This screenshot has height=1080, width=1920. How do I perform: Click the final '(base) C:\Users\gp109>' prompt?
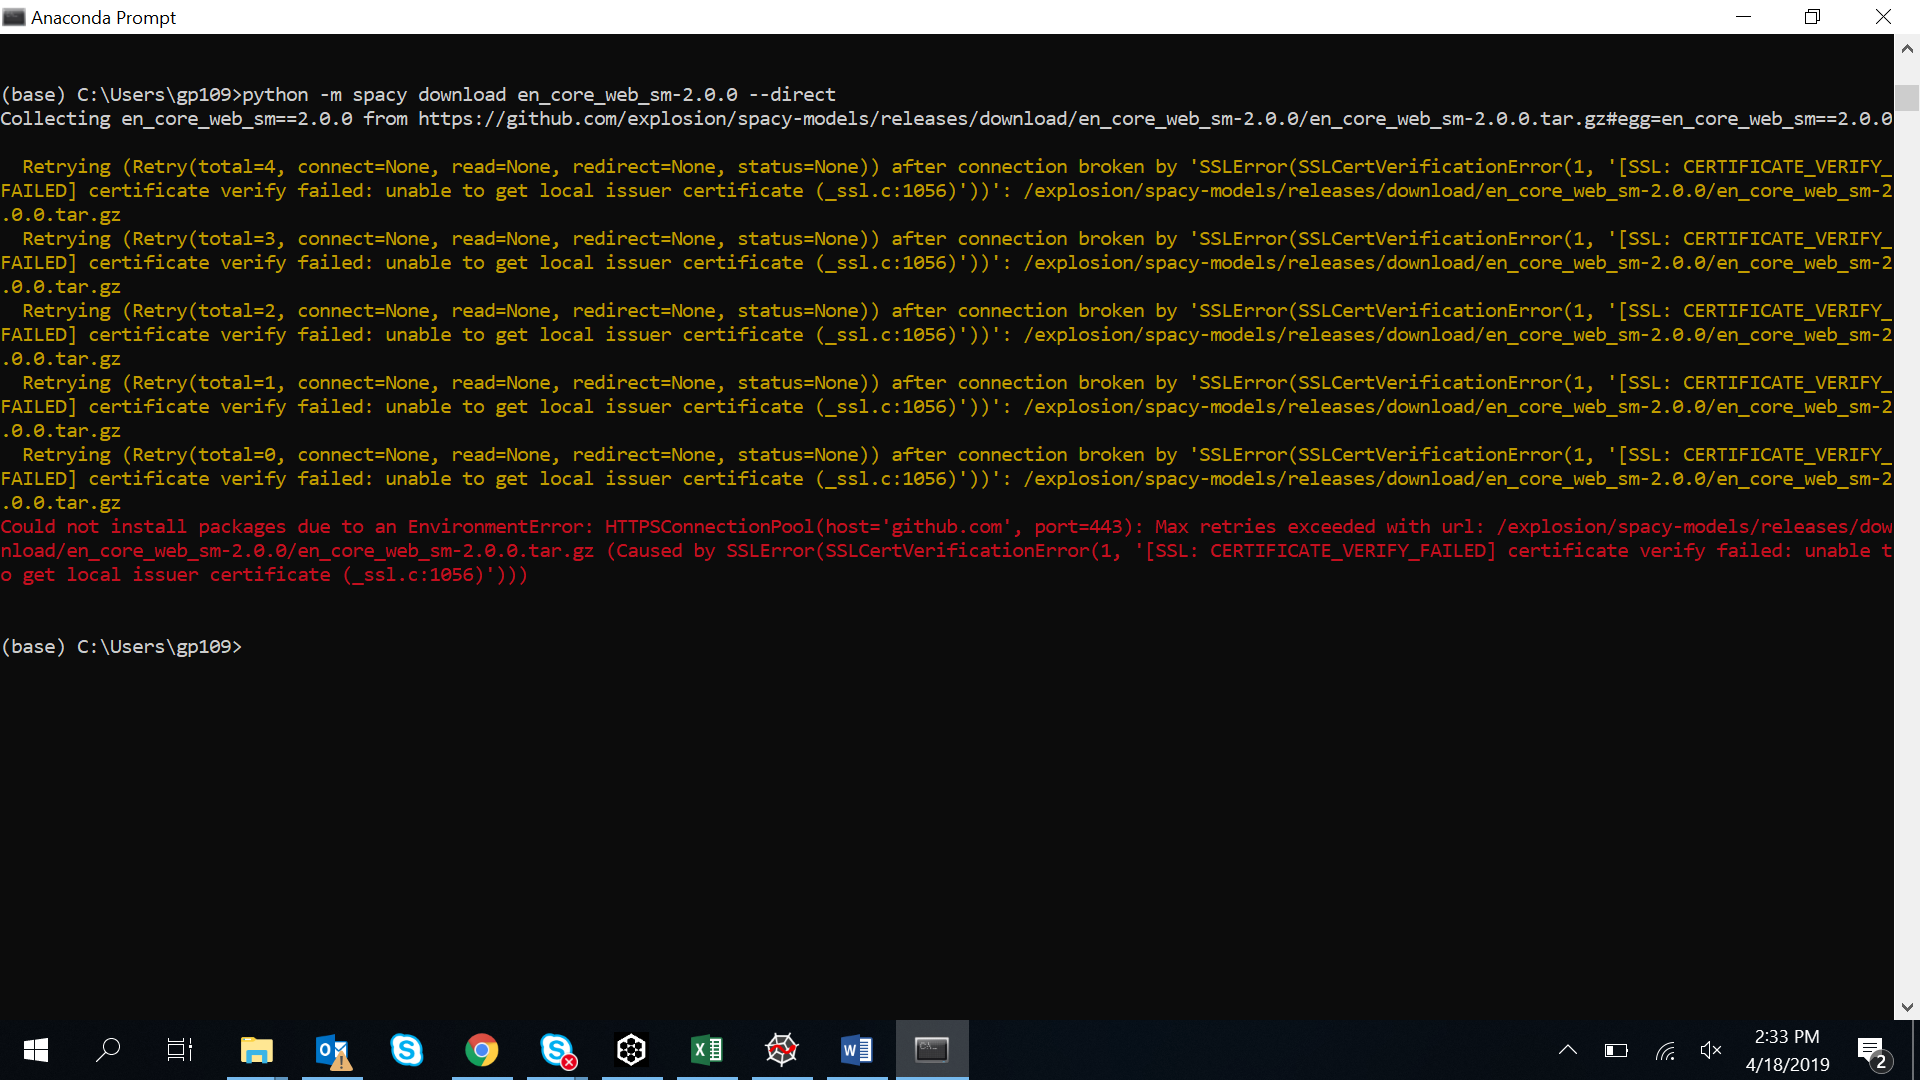121,646
